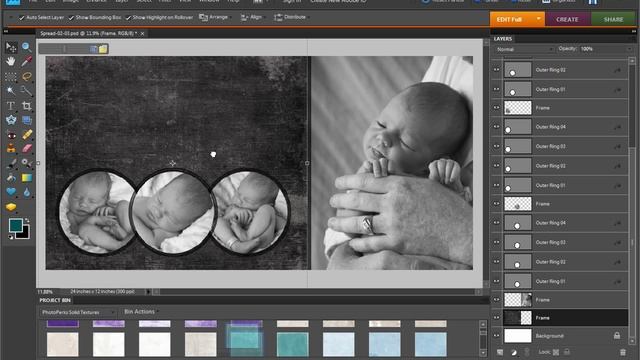Select the Magic Wand tool

tap(11, 91)
